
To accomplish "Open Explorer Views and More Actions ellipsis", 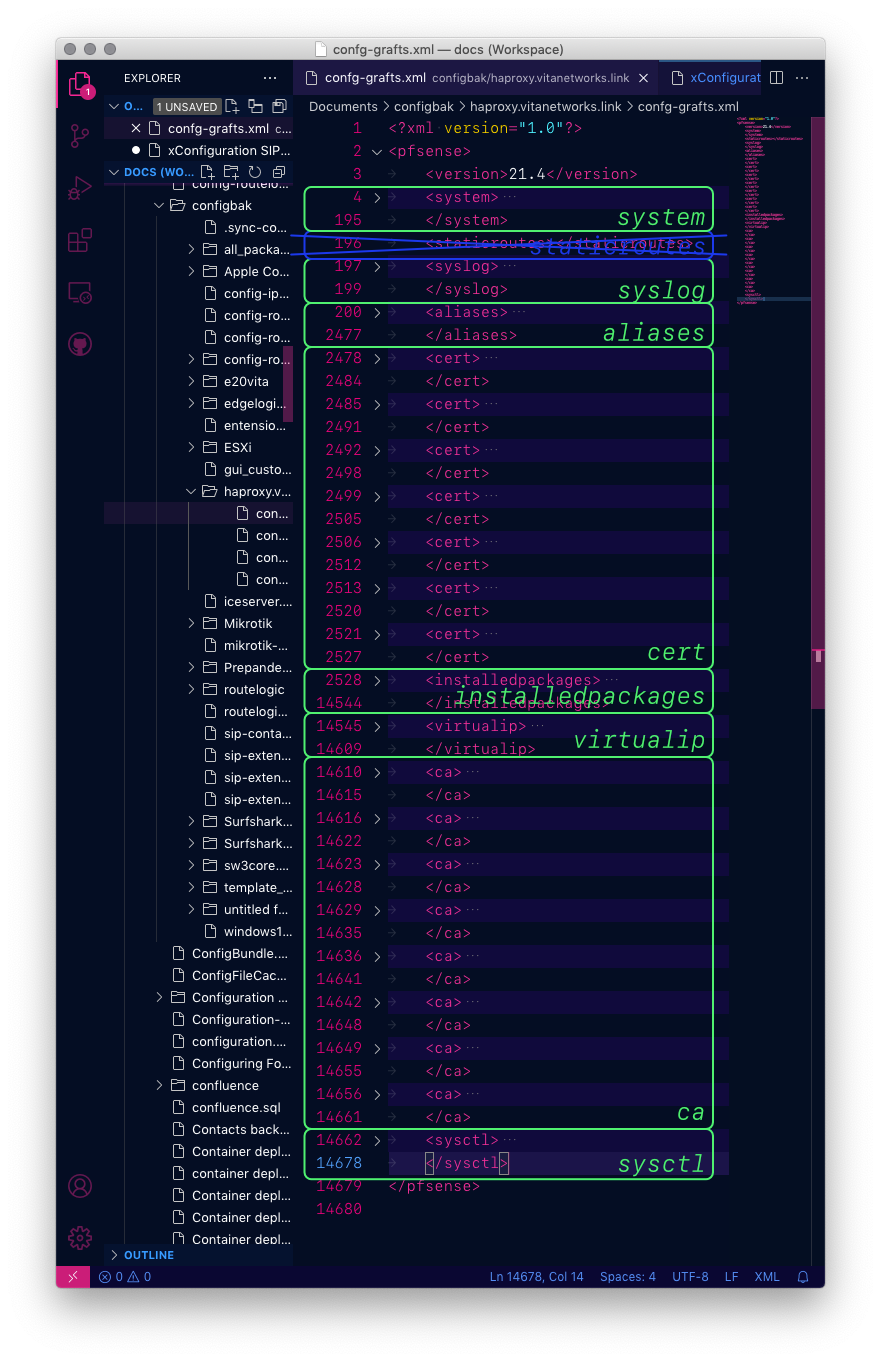I will coord(270,78).
